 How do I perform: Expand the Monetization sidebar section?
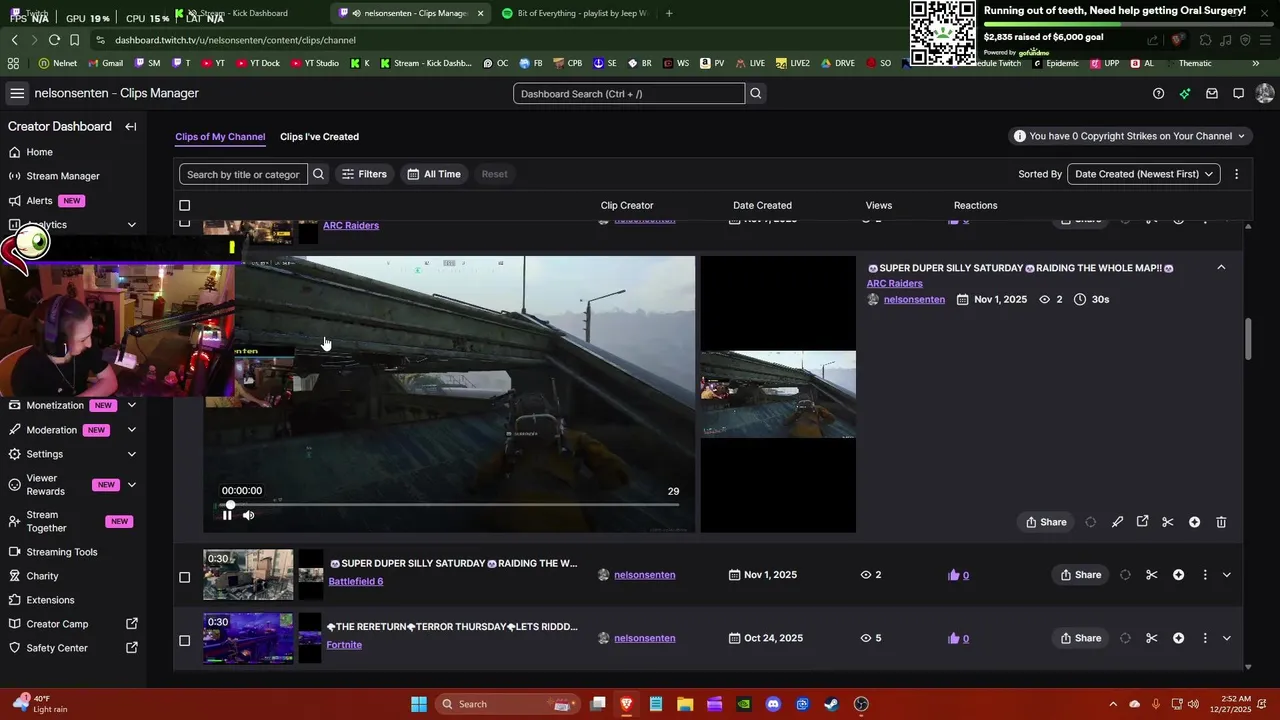(131, 406)
